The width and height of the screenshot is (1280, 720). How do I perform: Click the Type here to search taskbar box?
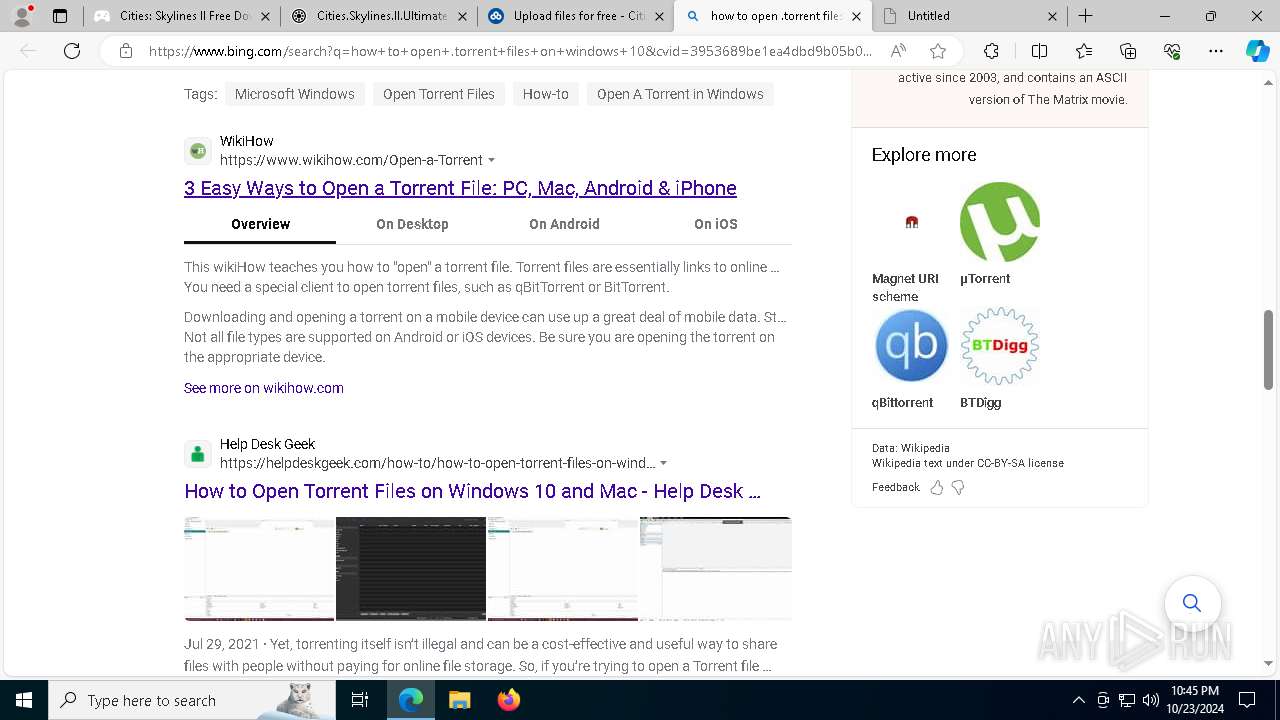coord(192,700)
